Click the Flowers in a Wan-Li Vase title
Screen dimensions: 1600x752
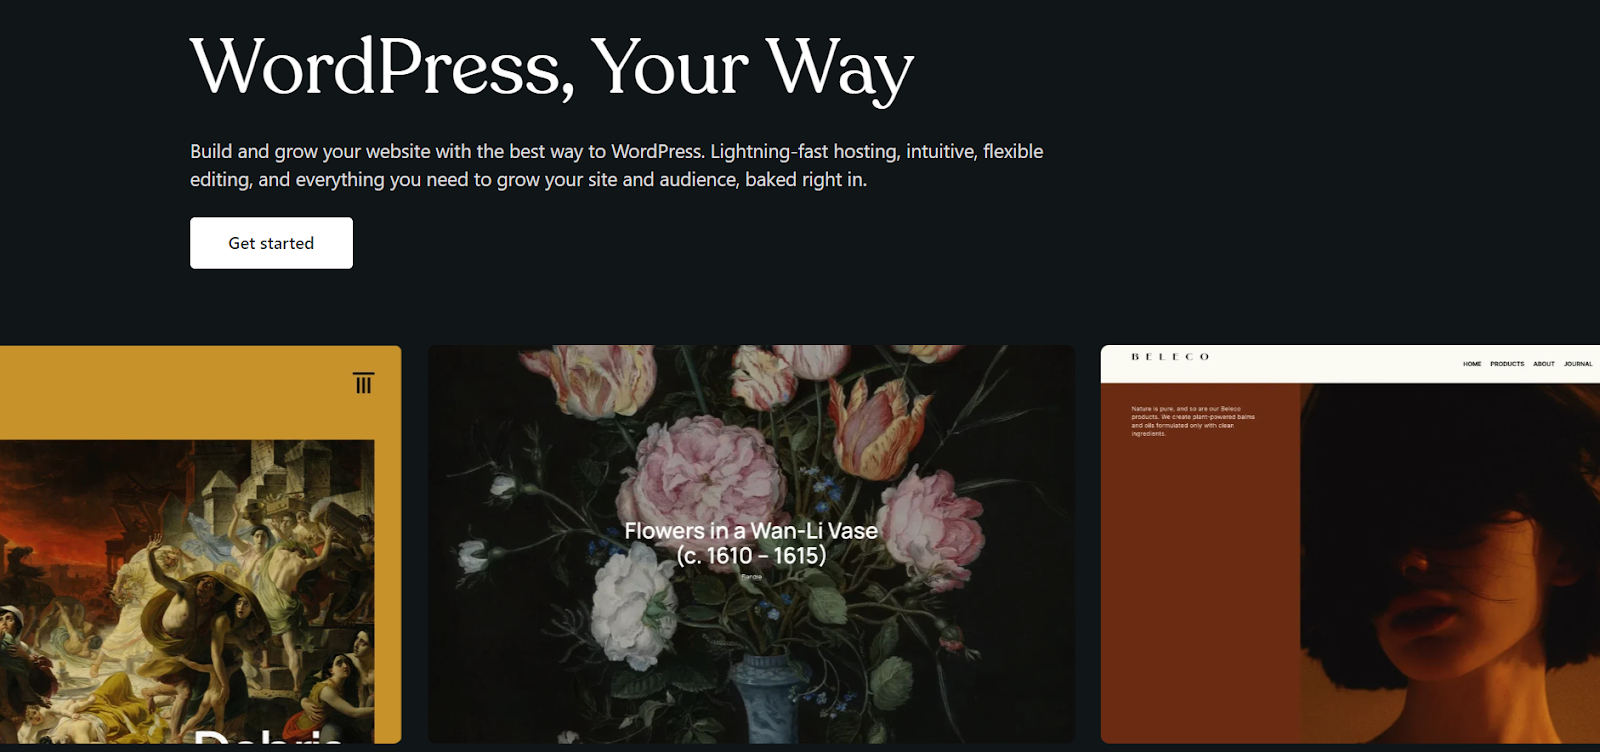(751, 543)
